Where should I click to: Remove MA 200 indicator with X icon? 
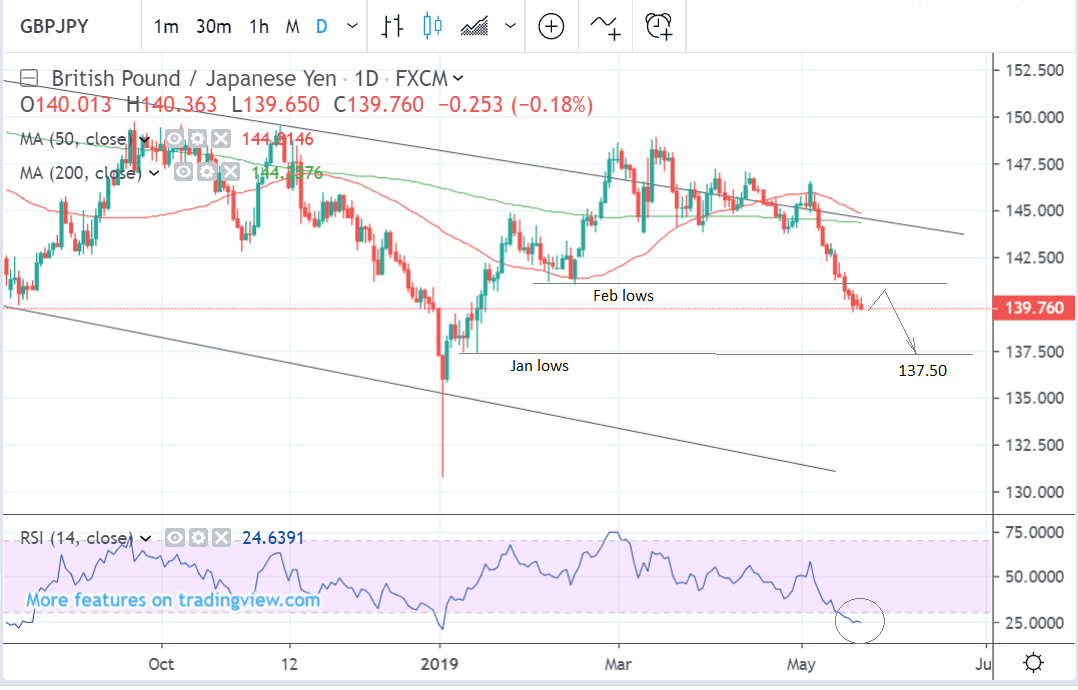(230, 172)
